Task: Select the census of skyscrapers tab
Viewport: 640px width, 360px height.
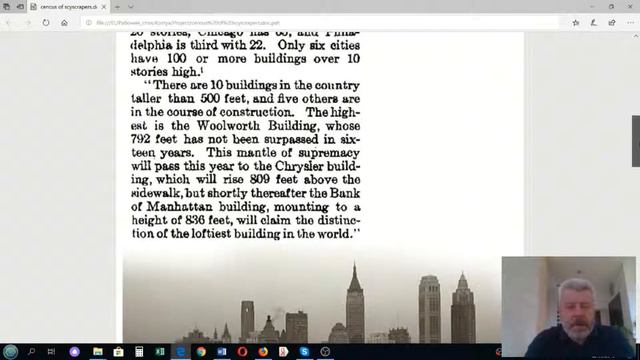Action: coord(68,7)
